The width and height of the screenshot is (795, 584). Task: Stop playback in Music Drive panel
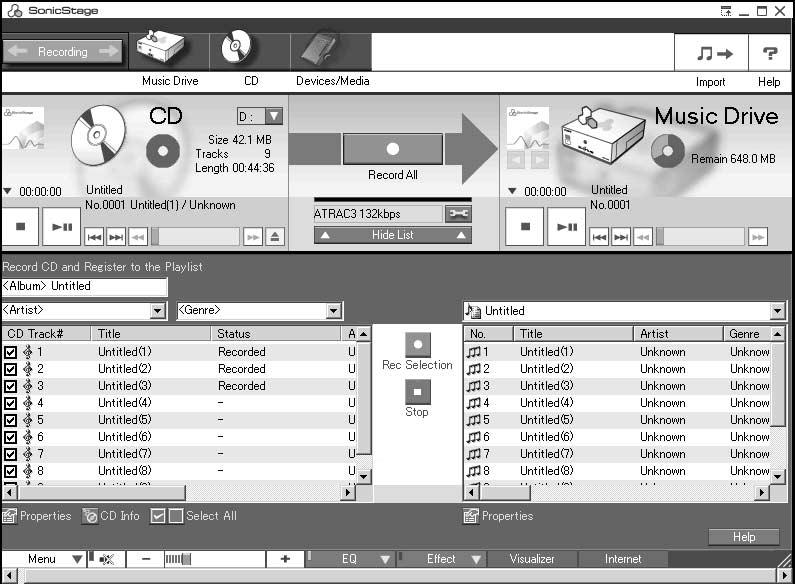point(525,227)
